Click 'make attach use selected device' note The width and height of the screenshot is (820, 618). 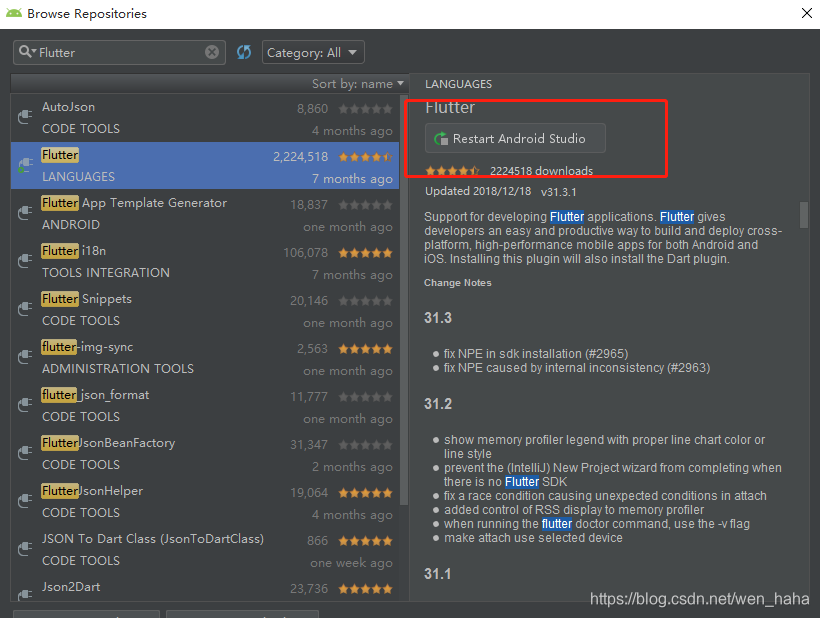click(533, 537)
